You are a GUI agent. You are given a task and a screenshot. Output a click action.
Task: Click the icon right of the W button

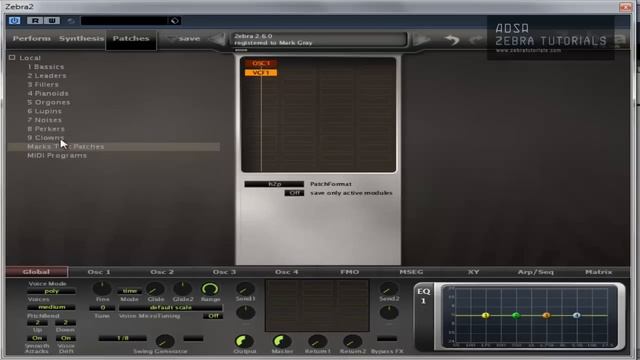point(71,20)
